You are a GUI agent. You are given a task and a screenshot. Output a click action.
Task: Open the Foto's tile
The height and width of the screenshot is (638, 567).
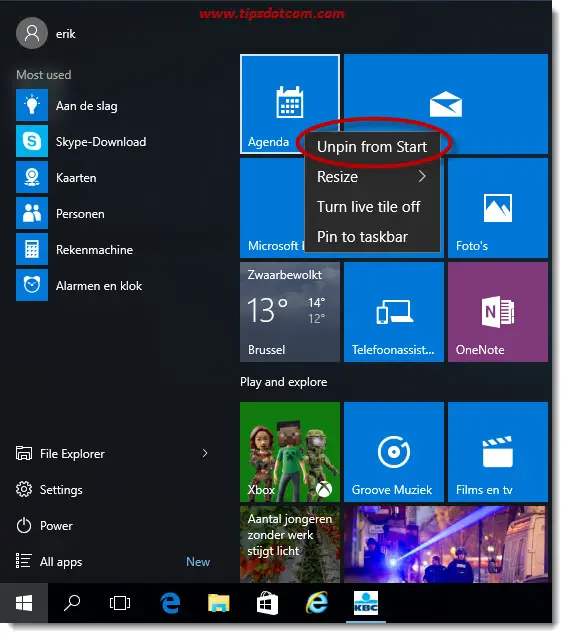coord(498,208)
